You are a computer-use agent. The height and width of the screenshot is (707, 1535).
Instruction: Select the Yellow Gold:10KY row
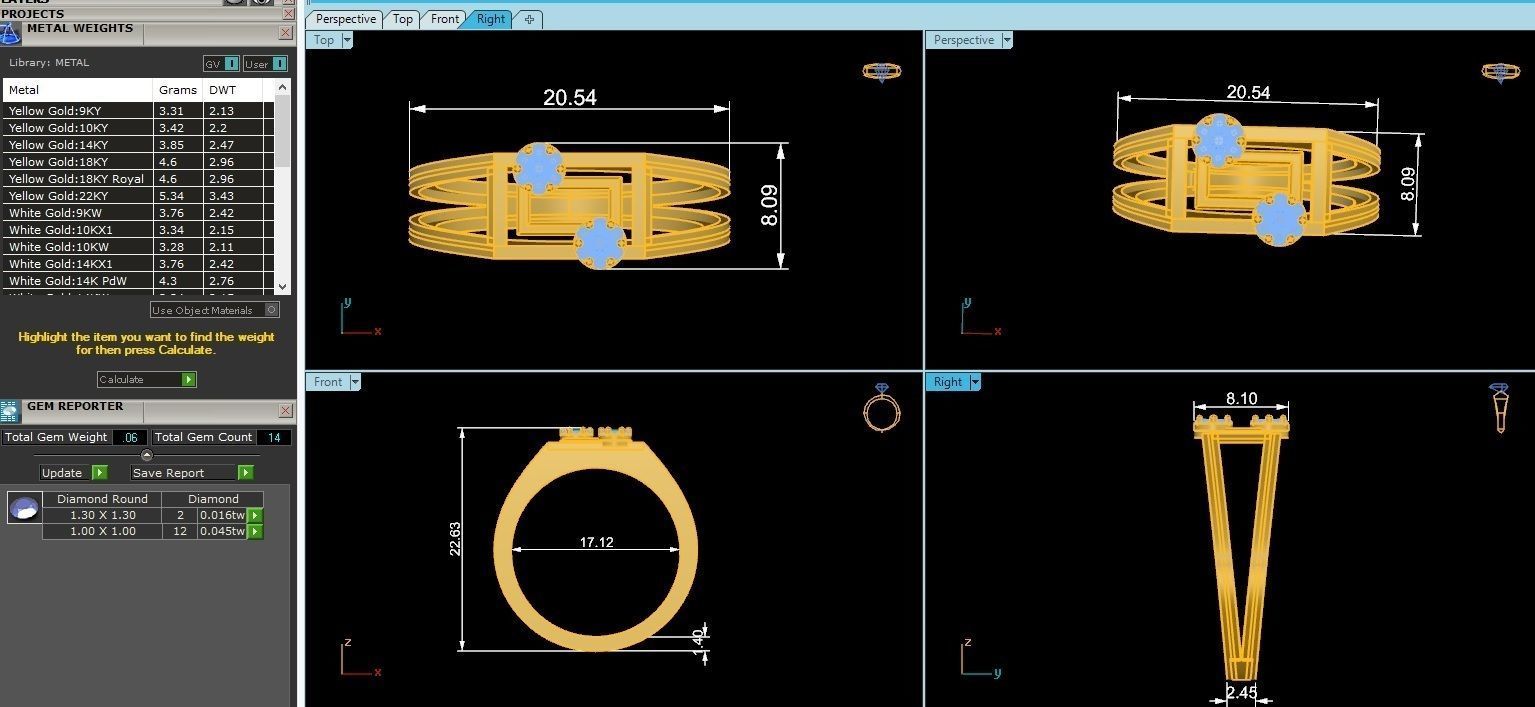(139, 128)
